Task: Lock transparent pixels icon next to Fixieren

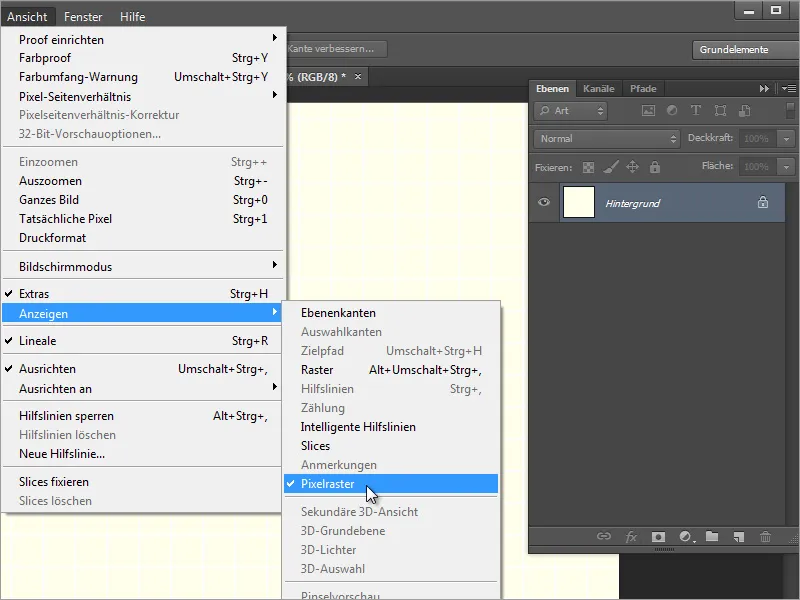Action: [588, 167]
